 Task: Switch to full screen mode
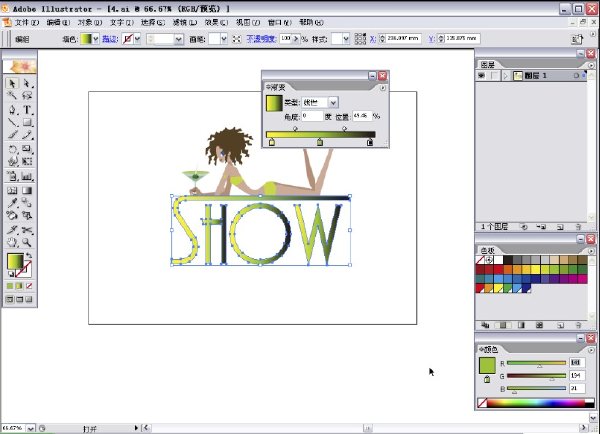pyautogui.click(x=29, y=299)
